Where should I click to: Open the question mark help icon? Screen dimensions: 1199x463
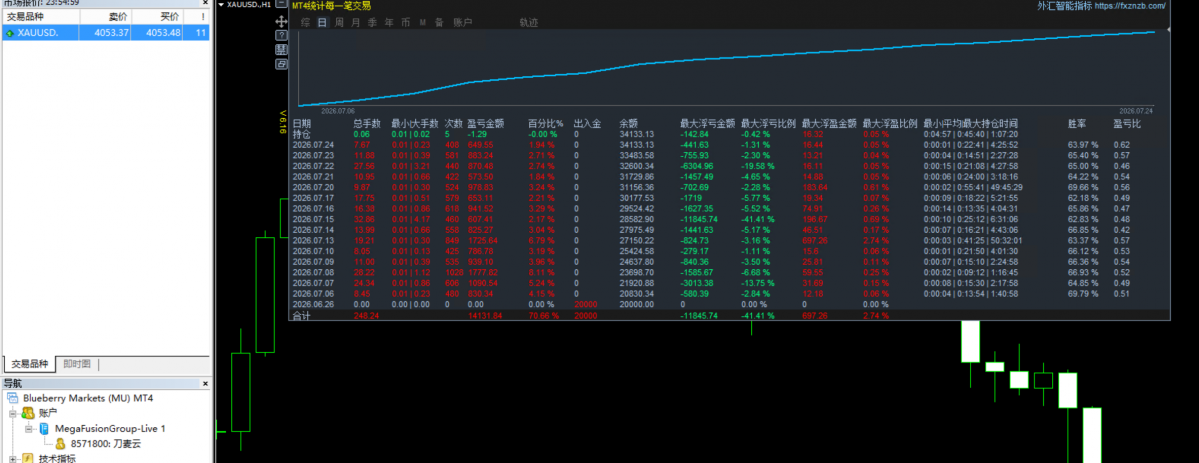pos(281,36)
